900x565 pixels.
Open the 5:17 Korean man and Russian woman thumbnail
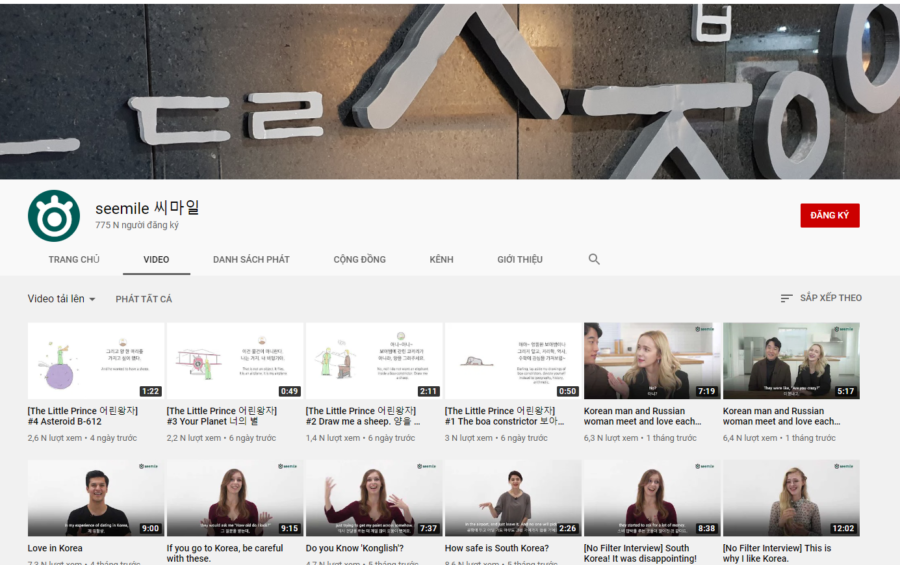click(x=791, y=361)
